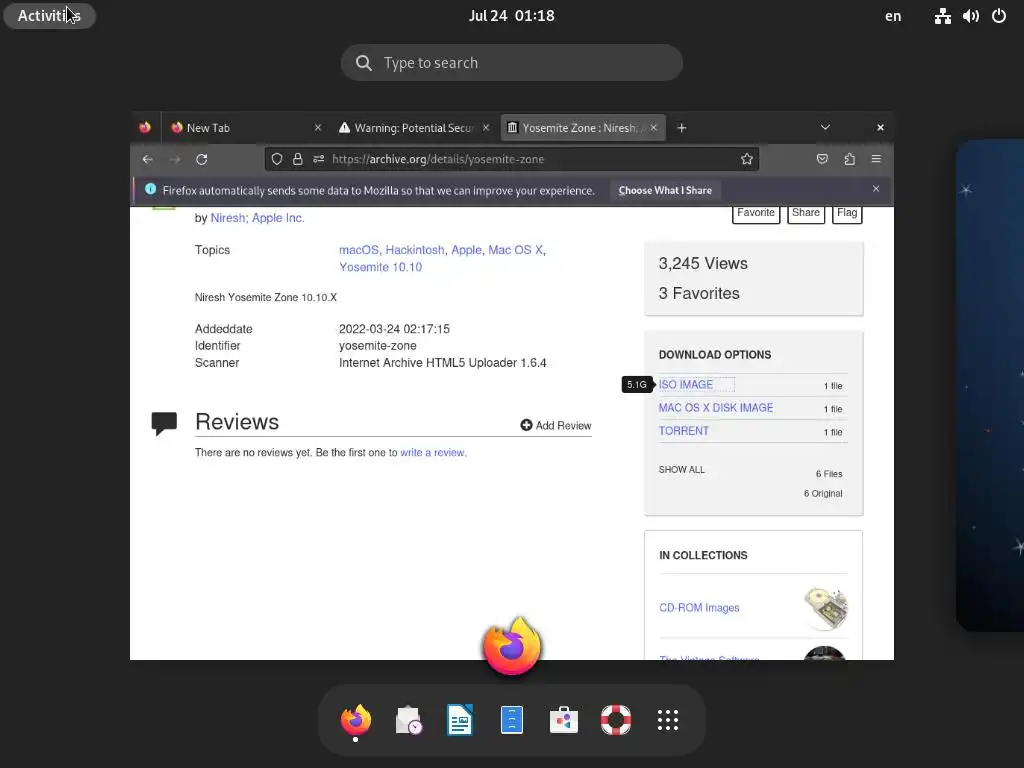Open the Help lifebuoy app
This screenshot has height=768, width=1024.
coord(616,720)
